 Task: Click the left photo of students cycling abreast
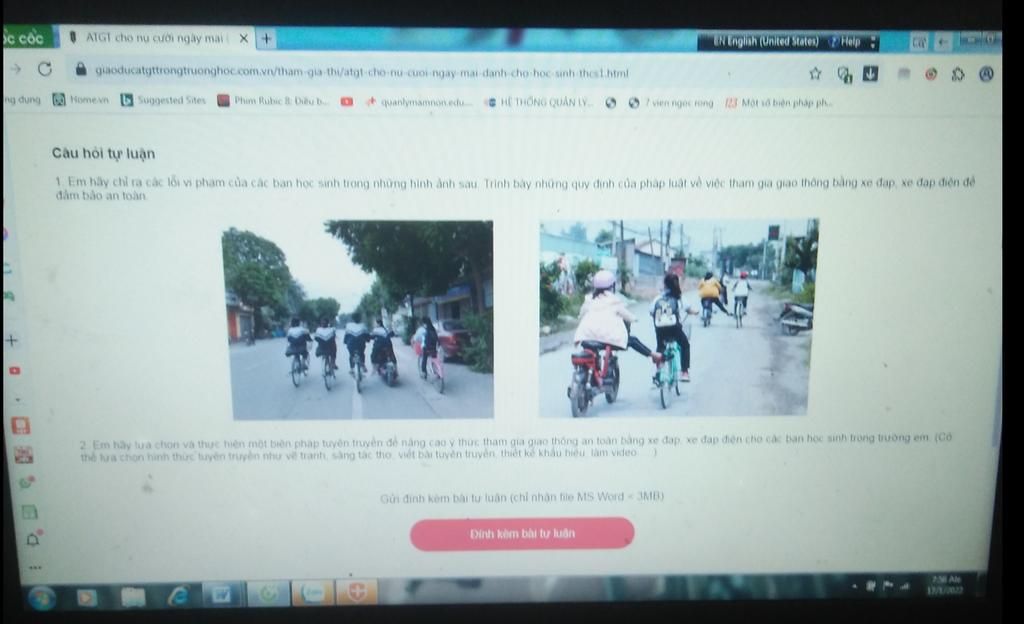pyautogui.click(x=358, y=319)
